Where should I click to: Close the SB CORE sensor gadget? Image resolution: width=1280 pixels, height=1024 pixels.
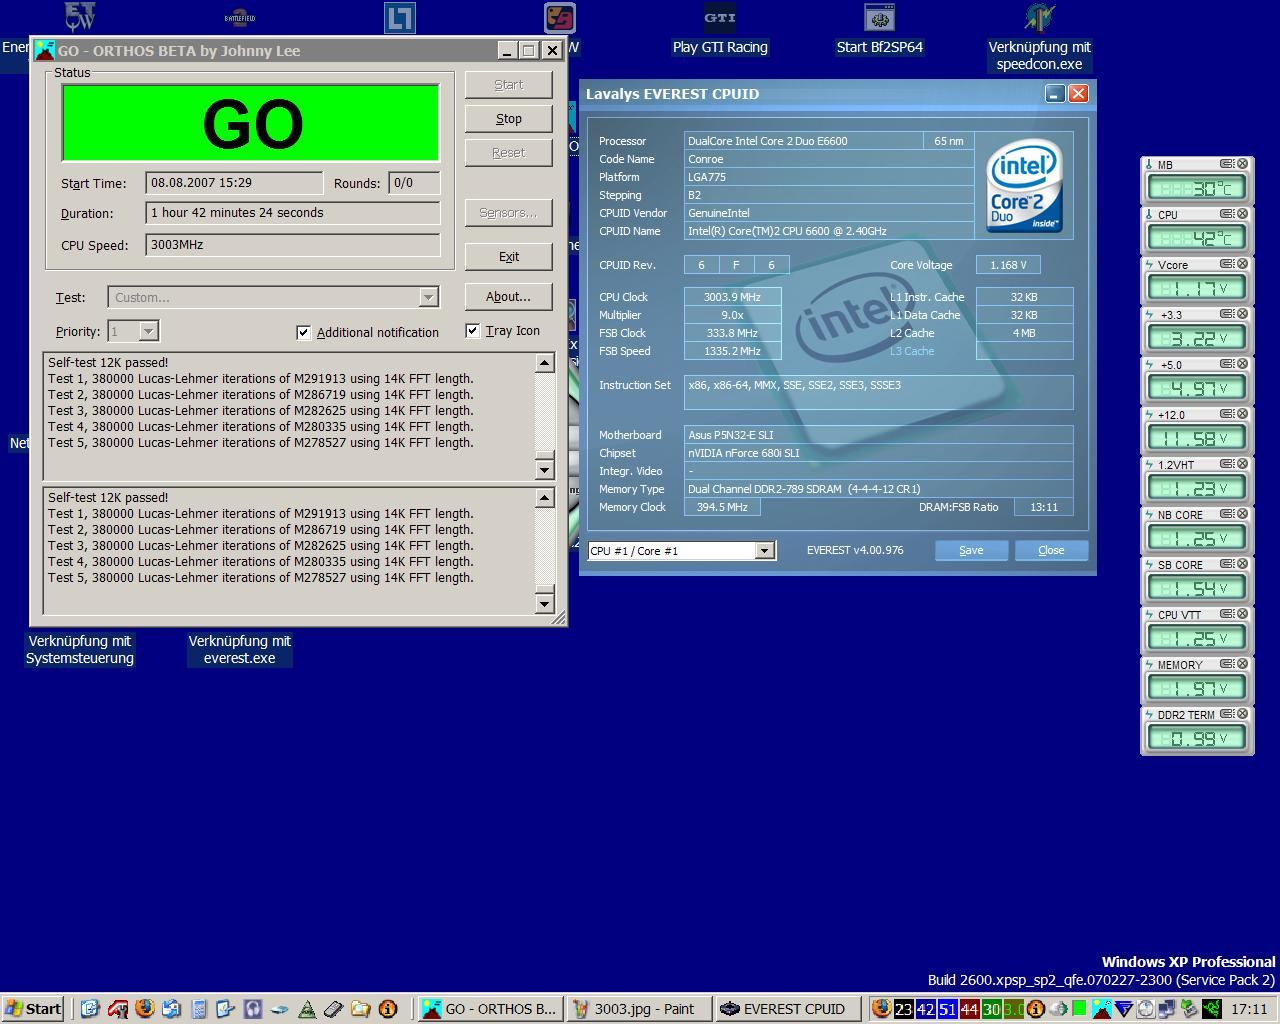click(x=1242, y=564)
